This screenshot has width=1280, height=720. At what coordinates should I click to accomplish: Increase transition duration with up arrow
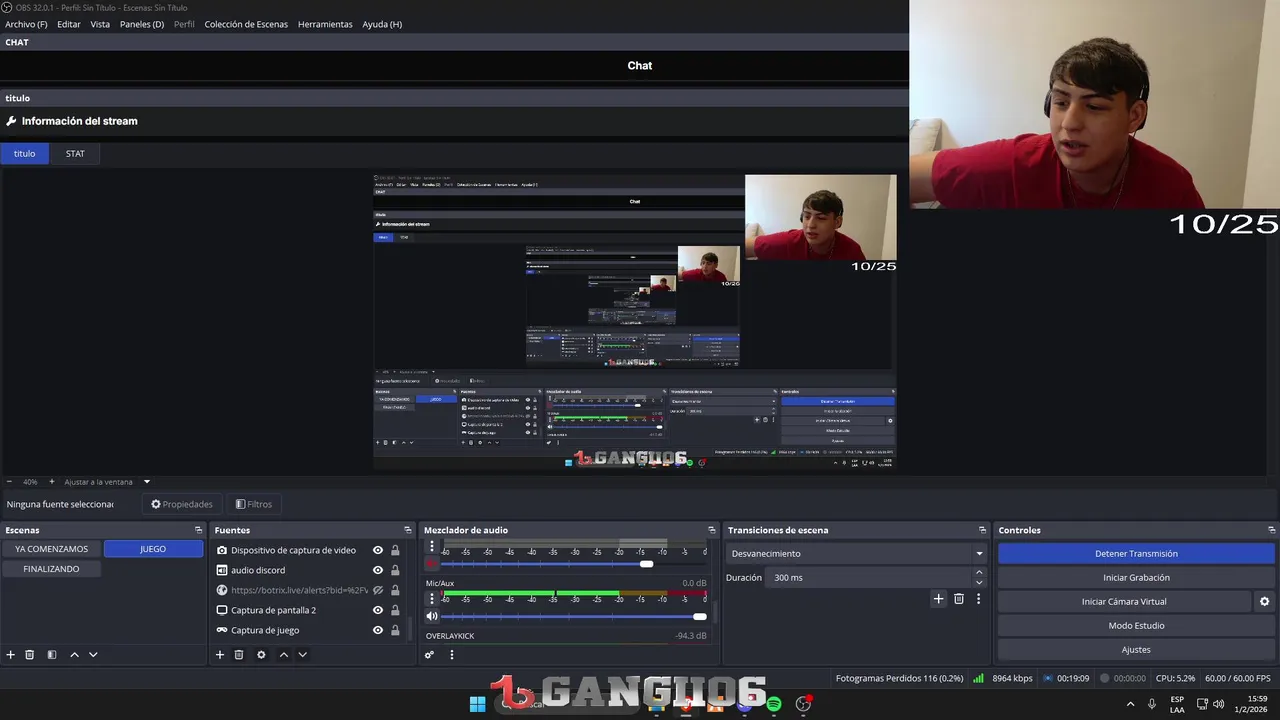click(979, 572)
